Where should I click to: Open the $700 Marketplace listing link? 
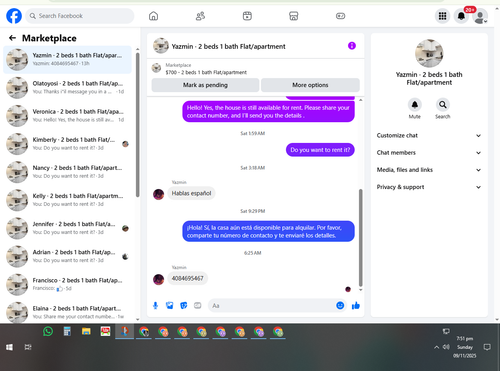(x=206, y=72)
